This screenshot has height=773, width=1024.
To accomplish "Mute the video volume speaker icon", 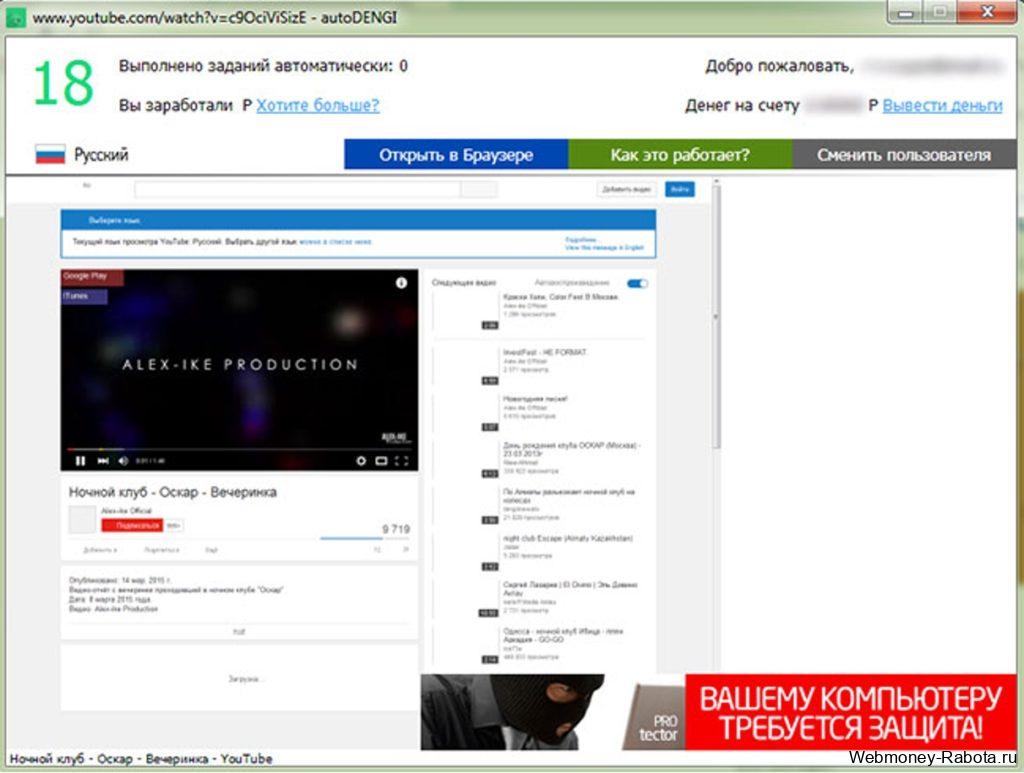I will pos(123,461).
